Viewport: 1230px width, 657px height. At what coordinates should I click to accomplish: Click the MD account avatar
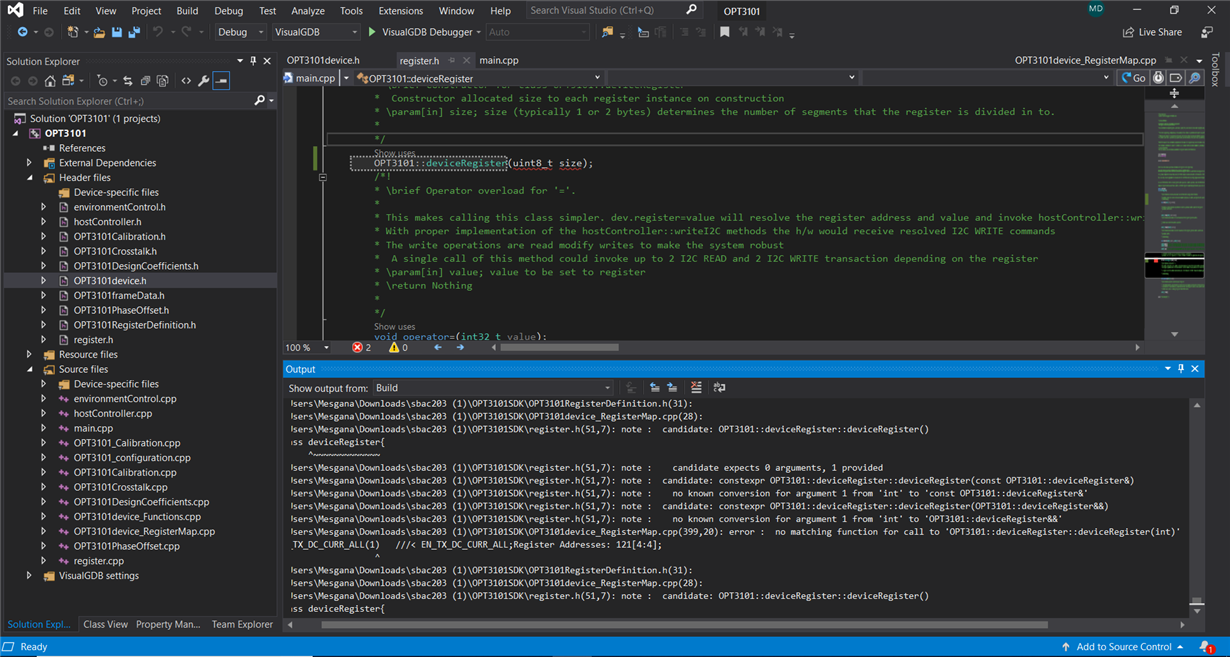[x=1095, y=9]
